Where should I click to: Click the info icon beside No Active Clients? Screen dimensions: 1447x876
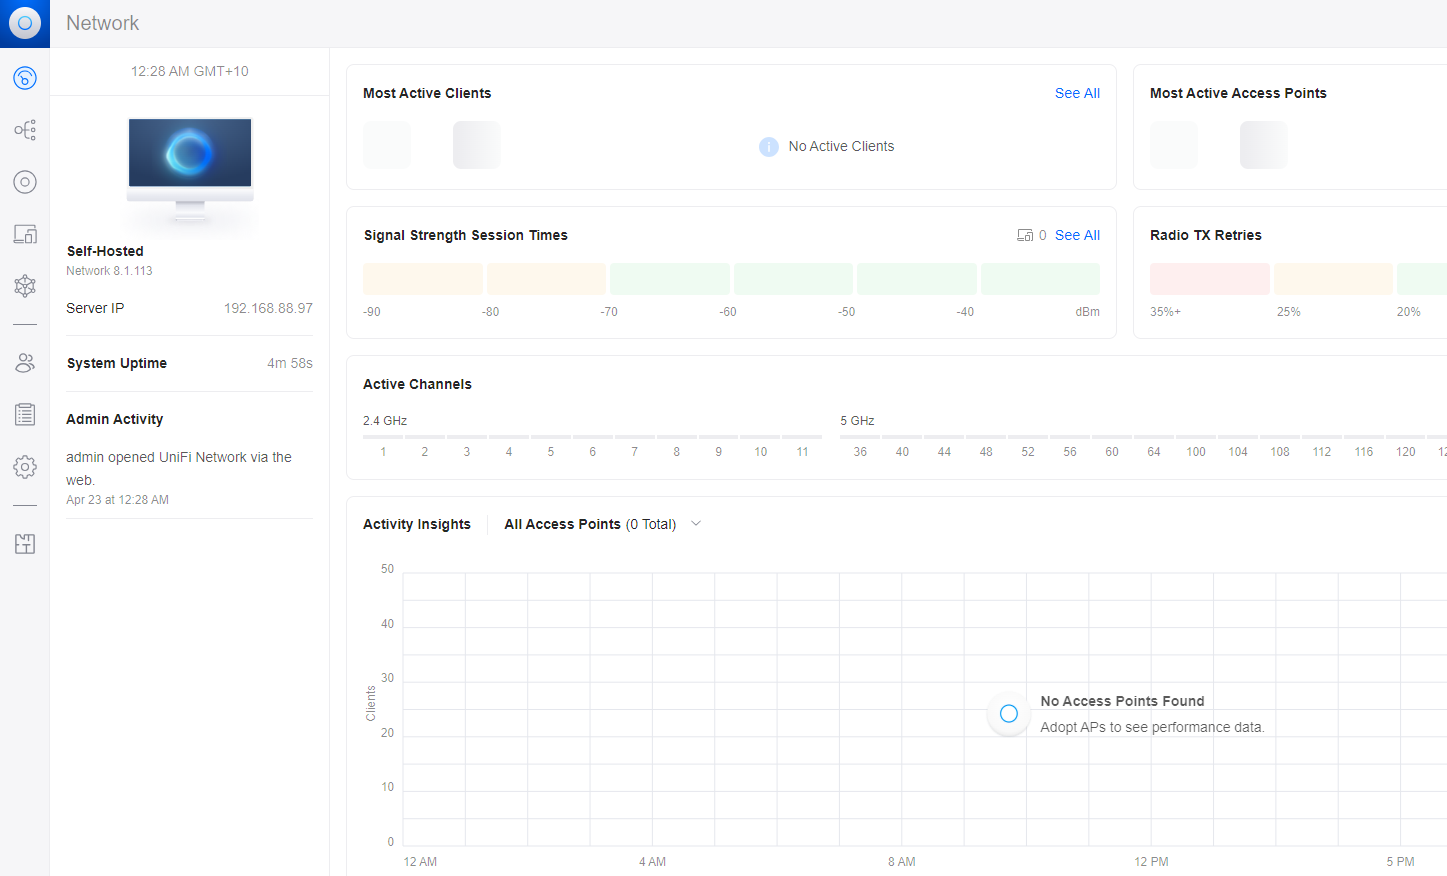tap(769, 146)
